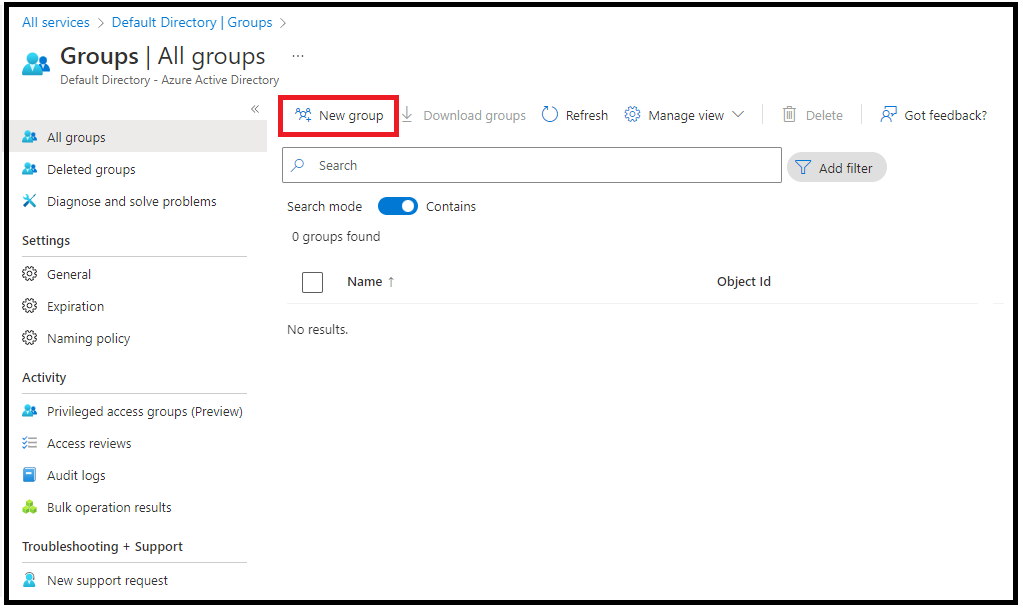Image resolution: width=1023 pixels, height=611 pixels.
Task: Open the ellipsis more options menu
Action: point(298,56)
